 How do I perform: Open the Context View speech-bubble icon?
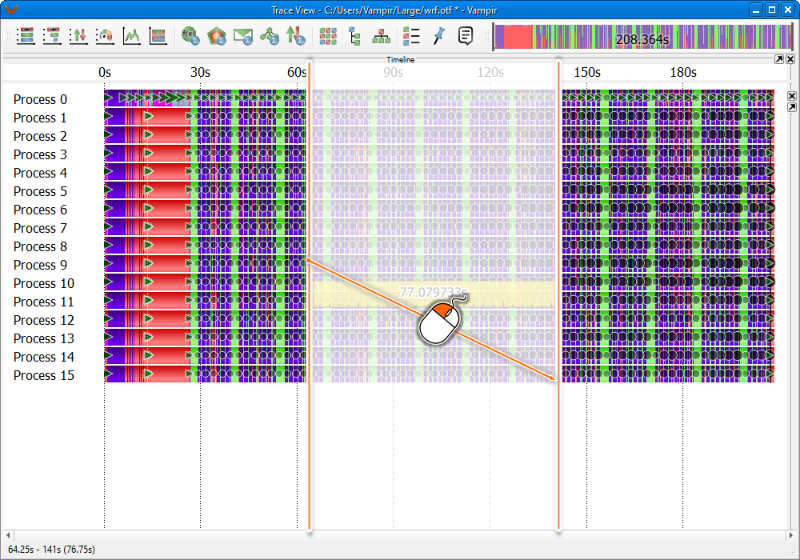click(x=465, y=36)
